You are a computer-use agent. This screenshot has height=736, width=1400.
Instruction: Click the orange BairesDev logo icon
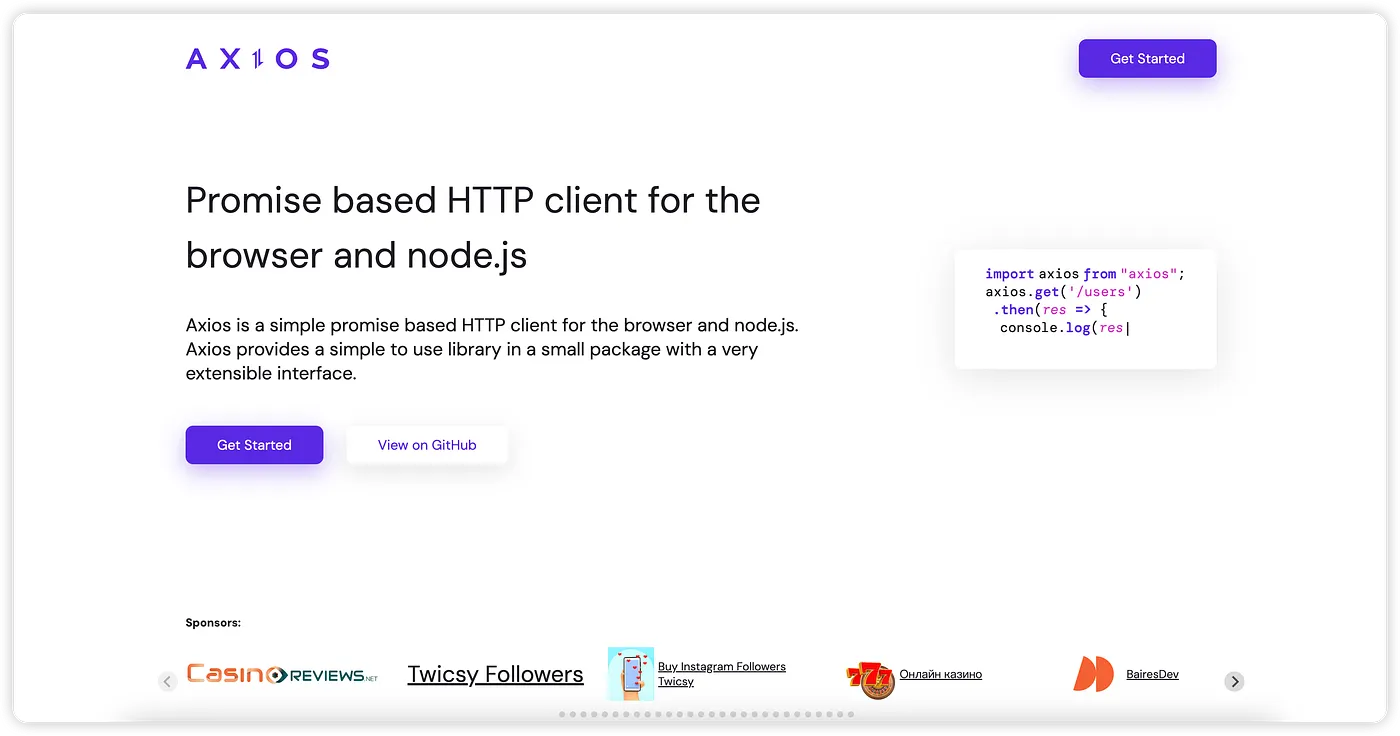point(1093,674)
